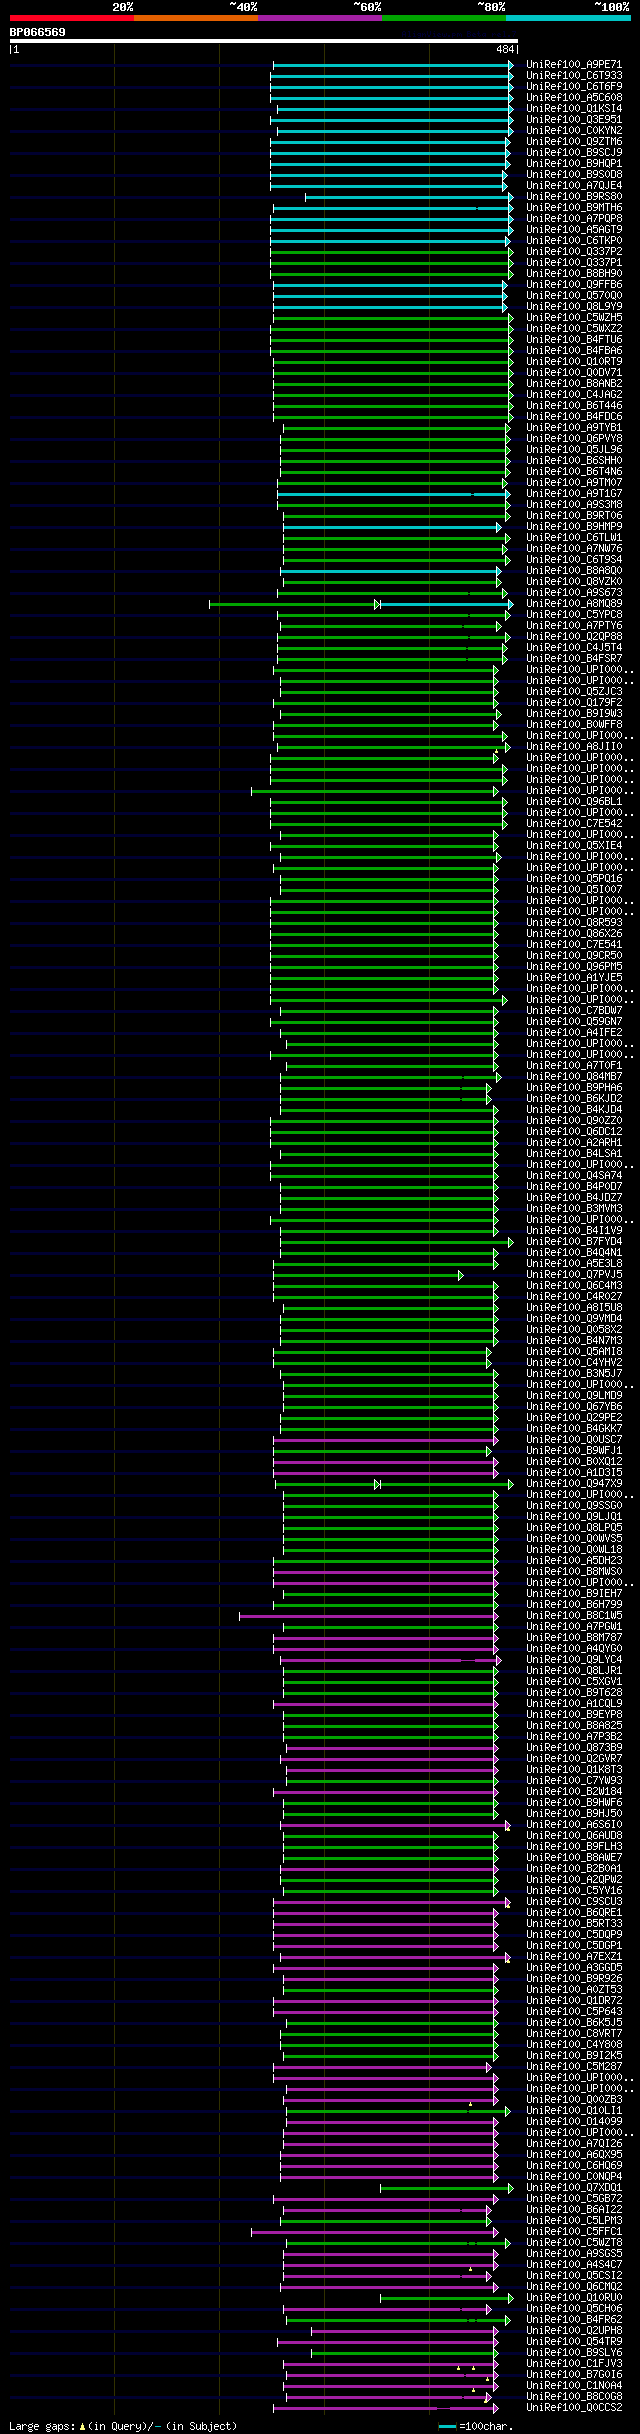
Task: Select label UniRef100_C6TKP0
Action: 574,240
